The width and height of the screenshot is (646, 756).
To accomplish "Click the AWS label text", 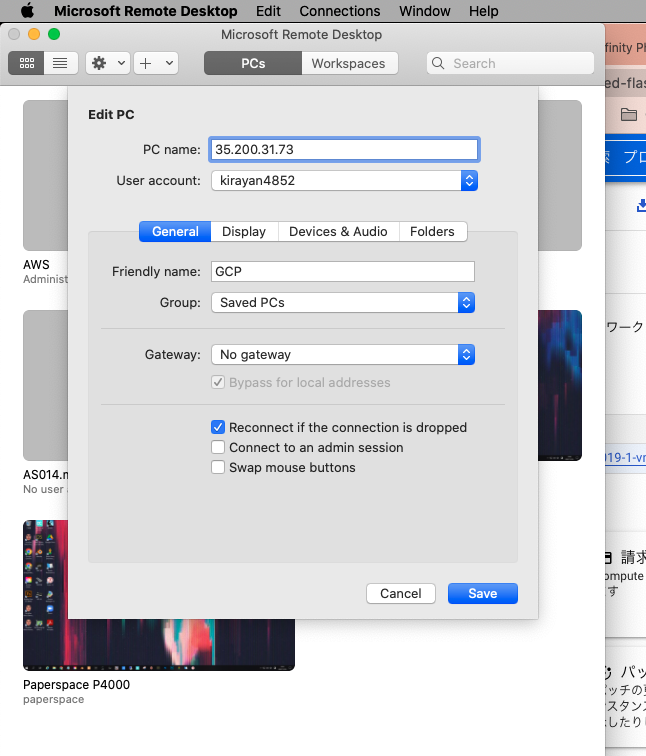I will coord(36,265).
